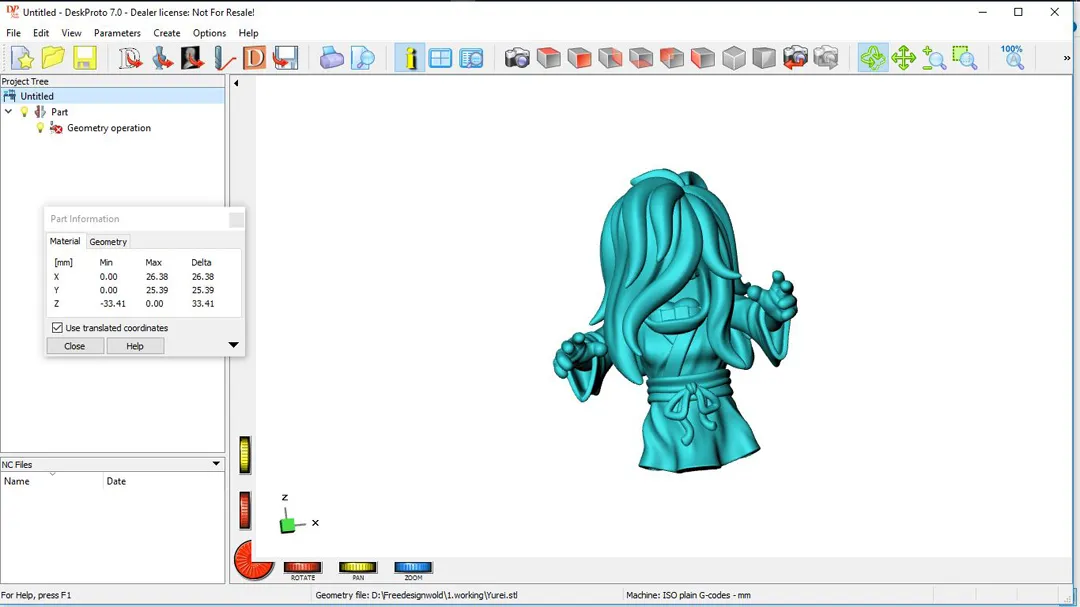Viewport: 1080px width, 607px height.
Task: Collapse the Part tree node
Action: 8,112
